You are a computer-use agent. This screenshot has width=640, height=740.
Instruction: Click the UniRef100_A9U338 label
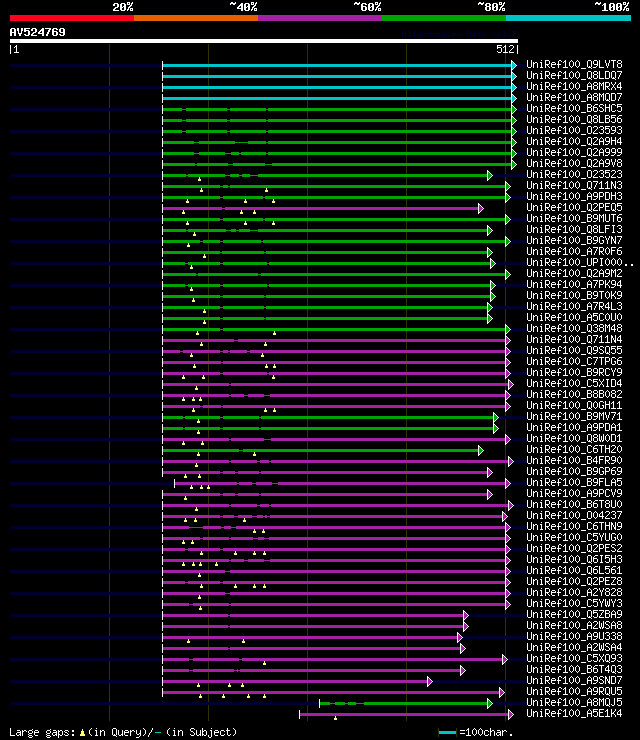[574, 637]
